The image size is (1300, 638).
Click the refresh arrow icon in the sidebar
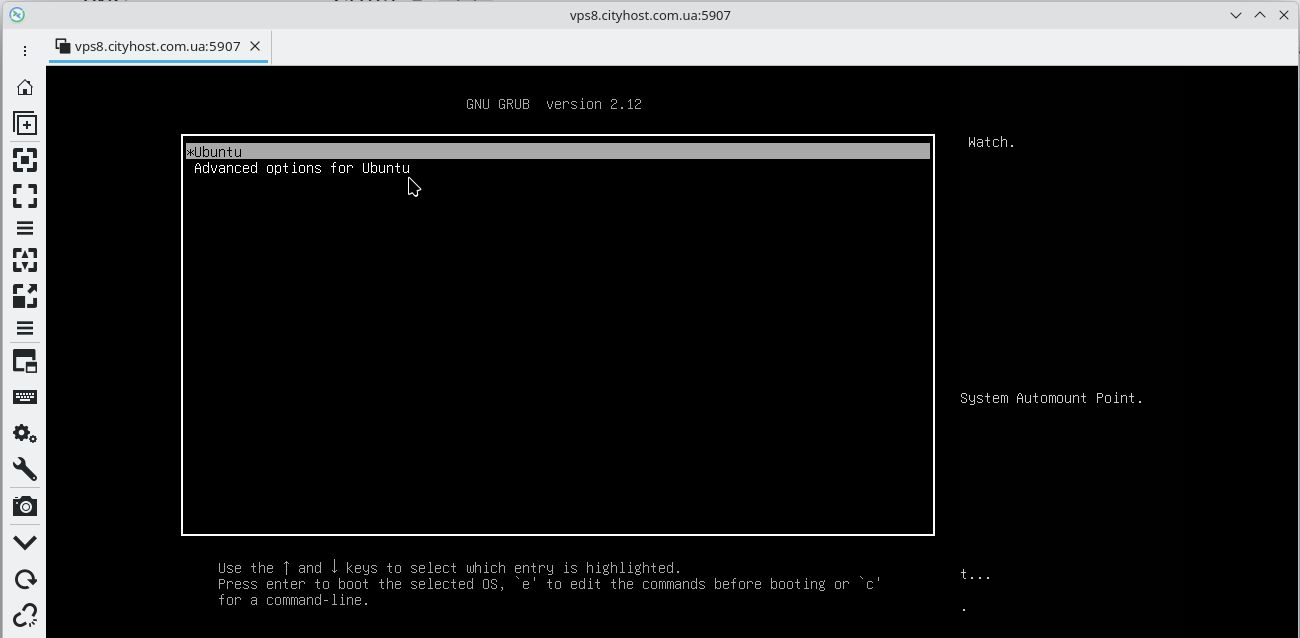(x=25, y=580)
